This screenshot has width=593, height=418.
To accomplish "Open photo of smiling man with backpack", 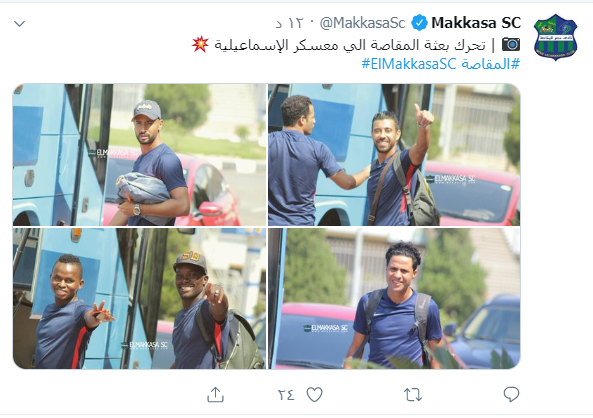I will (x=394, y=298).
